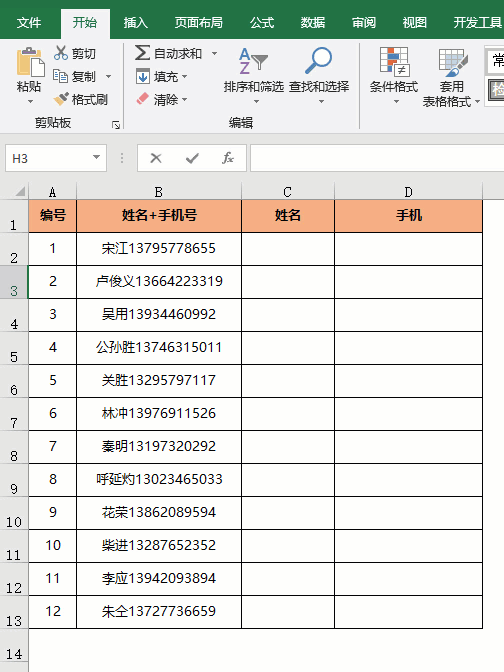Select cell 秦明13197320292
This screenshot has width=504, height=672.
[x=159, y=447]
